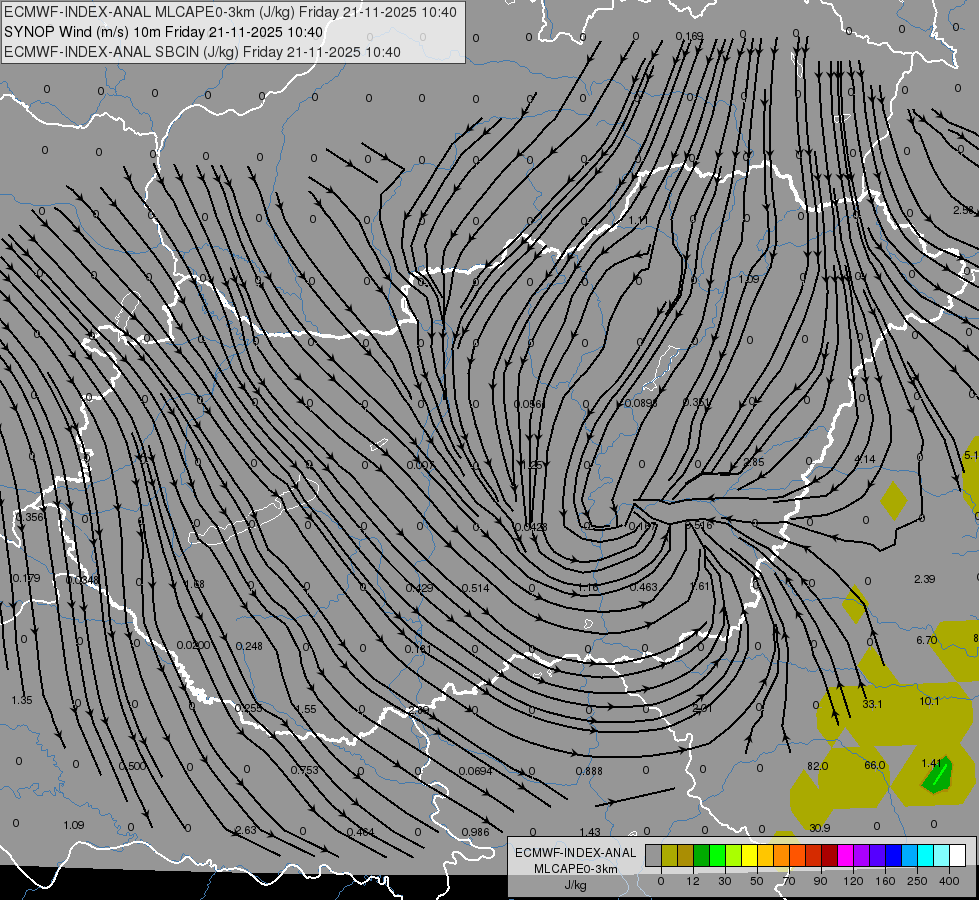The width and height of the screenshot is (979, 900).
Task: Click the map value 0.179
Action: click(26, 578)
